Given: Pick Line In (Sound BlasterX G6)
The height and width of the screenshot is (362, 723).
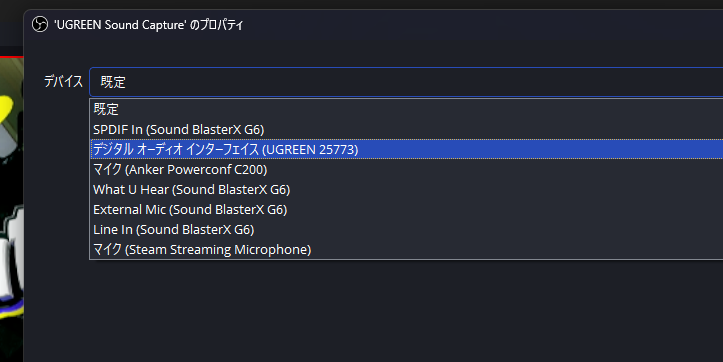Looking at the screenshot, I should click(406, 229).
